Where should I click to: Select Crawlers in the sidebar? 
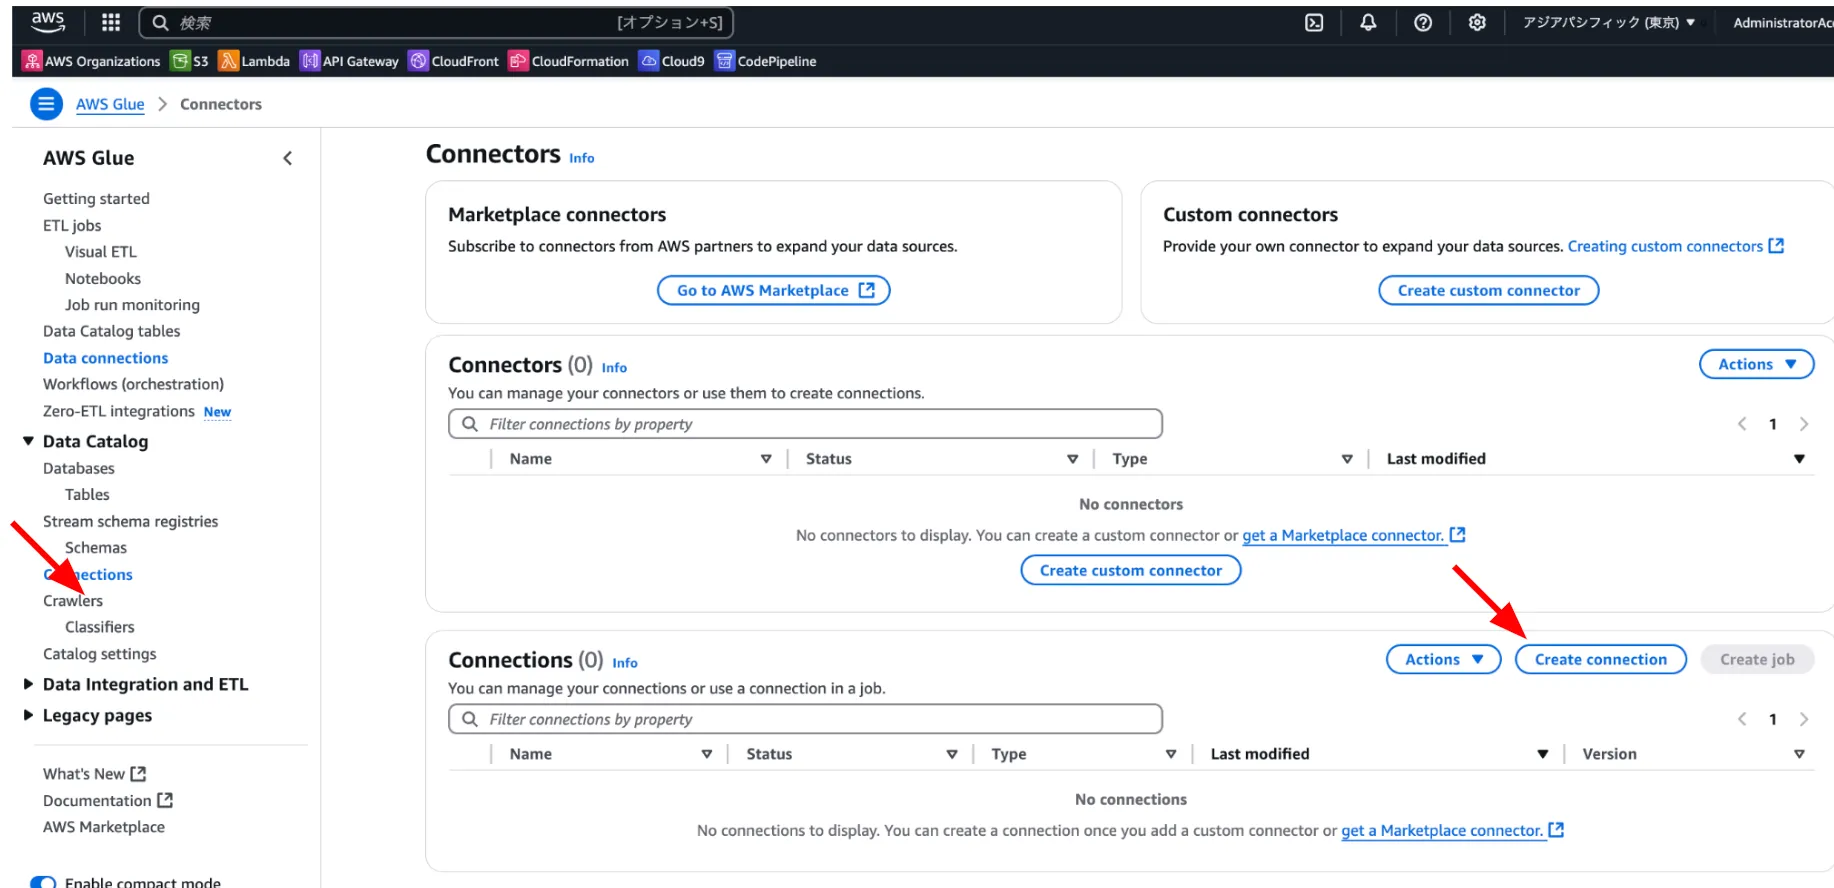pyautogui.click(x=73, y=601)
